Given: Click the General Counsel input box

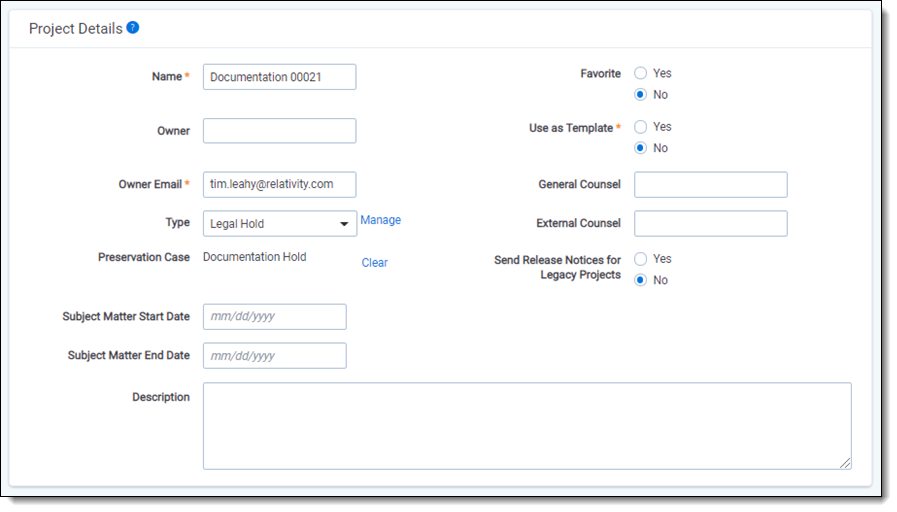Looking at the screenshot, I should click(x=710, y=185).
